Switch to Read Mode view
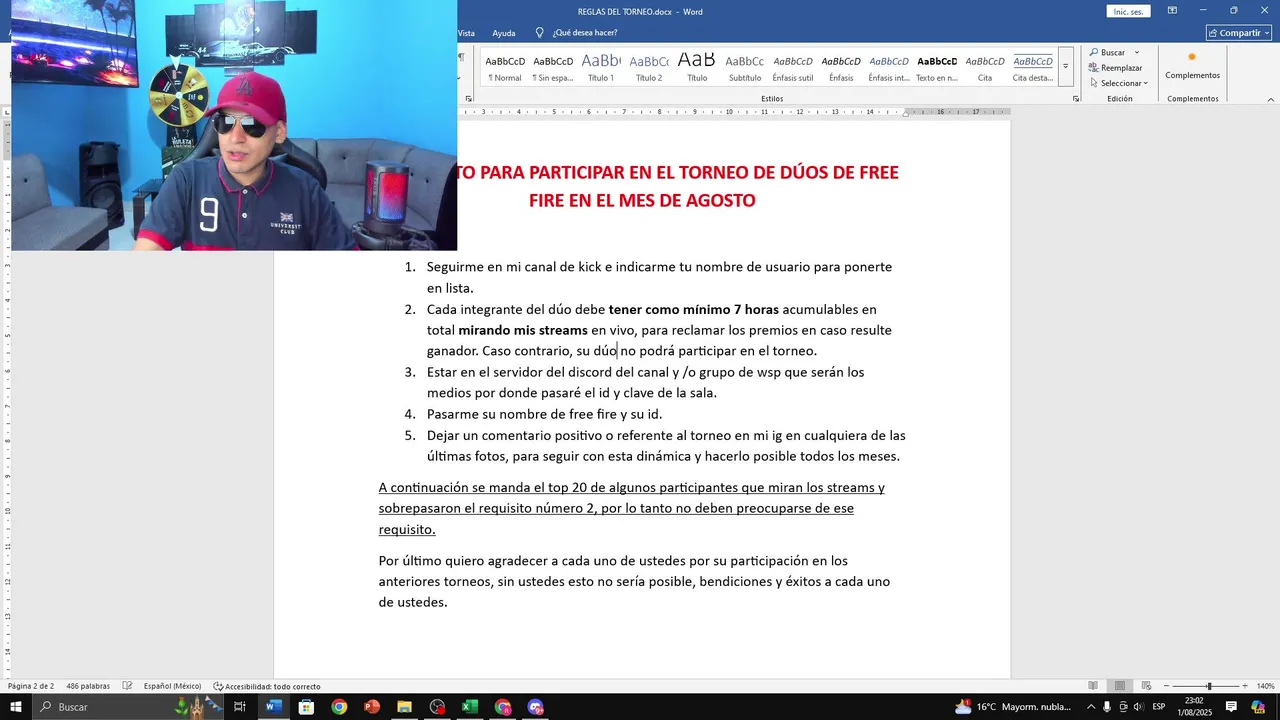 pyautogui.click(x=1093, y=686)
